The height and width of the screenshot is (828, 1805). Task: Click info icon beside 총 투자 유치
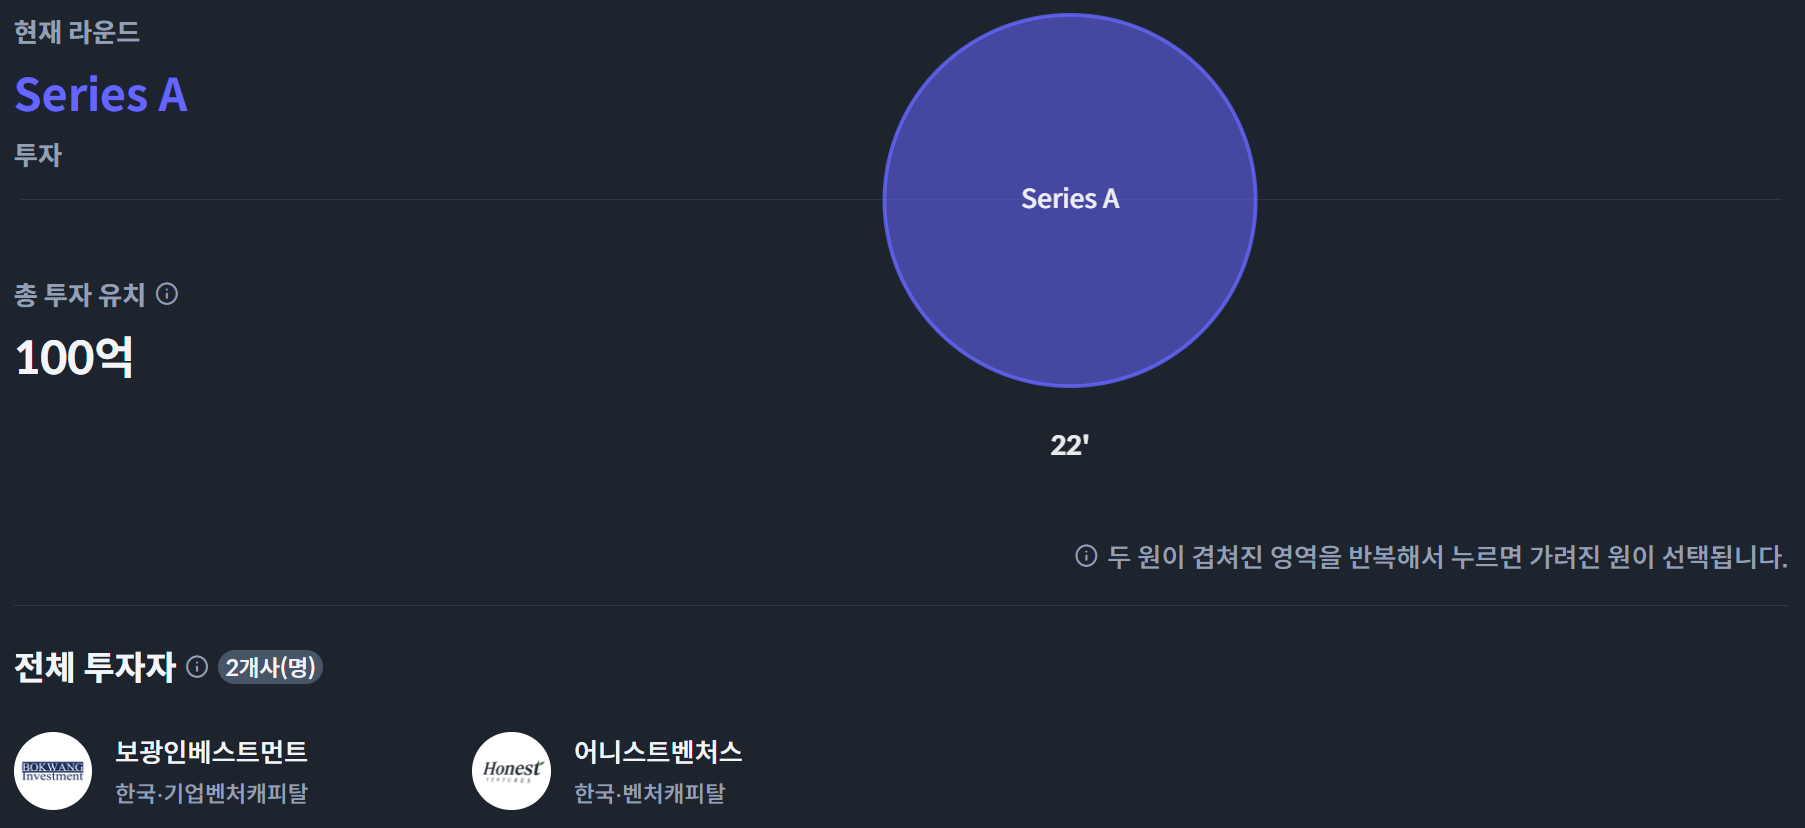click(x=167, y=294)
